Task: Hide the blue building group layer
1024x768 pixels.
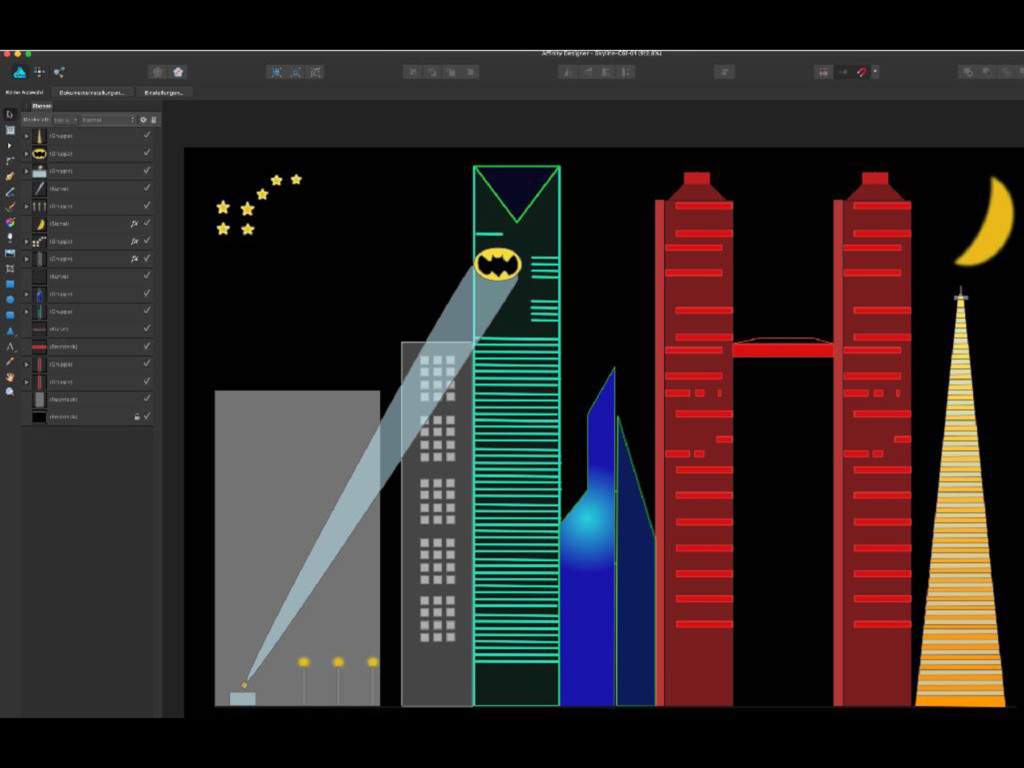Action: (147, 294)
